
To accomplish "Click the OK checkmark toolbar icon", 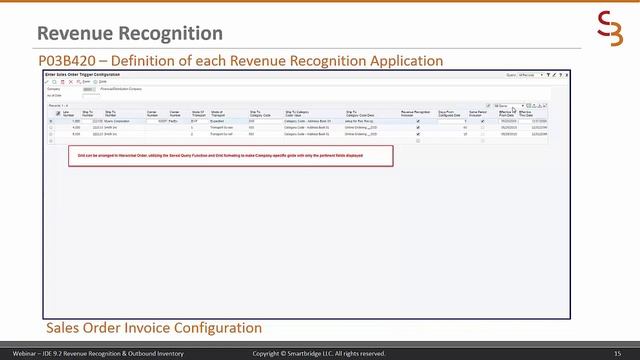I will coord(47,82).
